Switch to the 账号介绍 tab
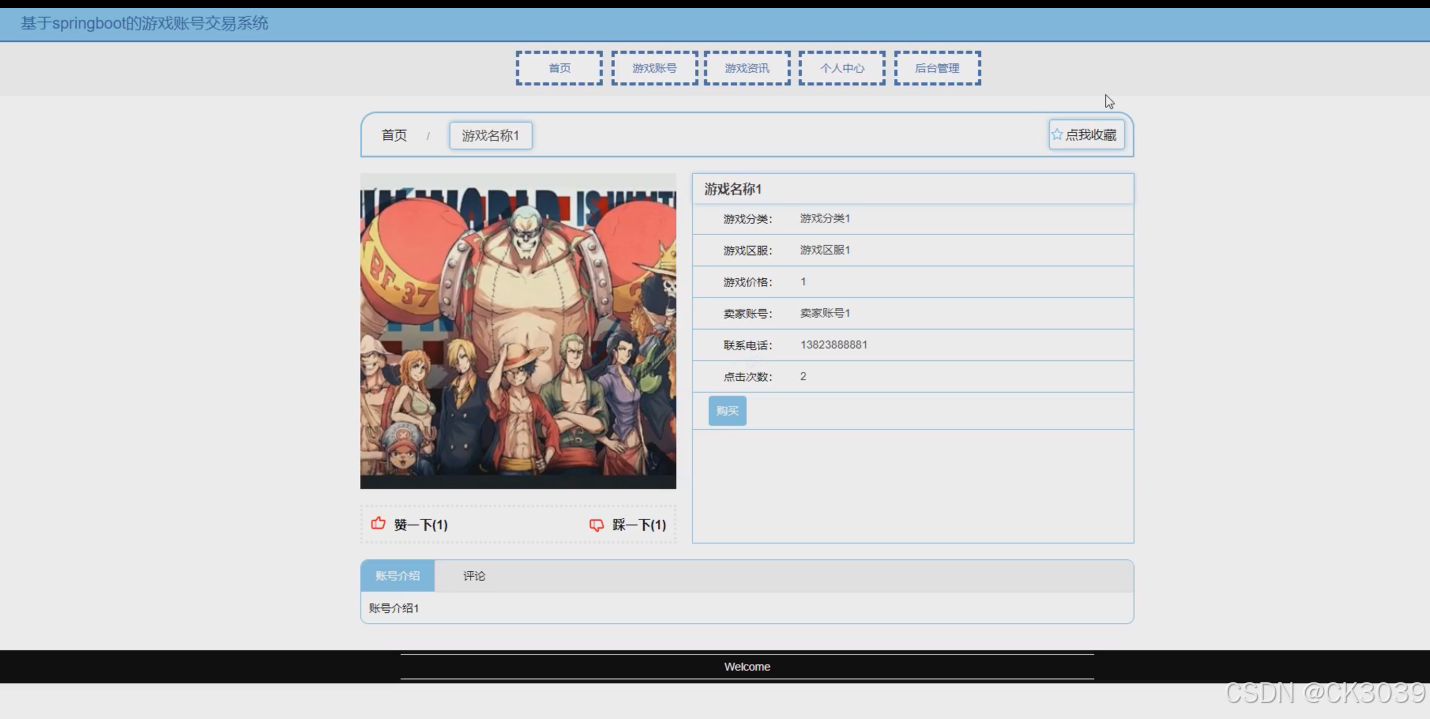This screenshot has height=719, width=1430. tap(397, 575)
